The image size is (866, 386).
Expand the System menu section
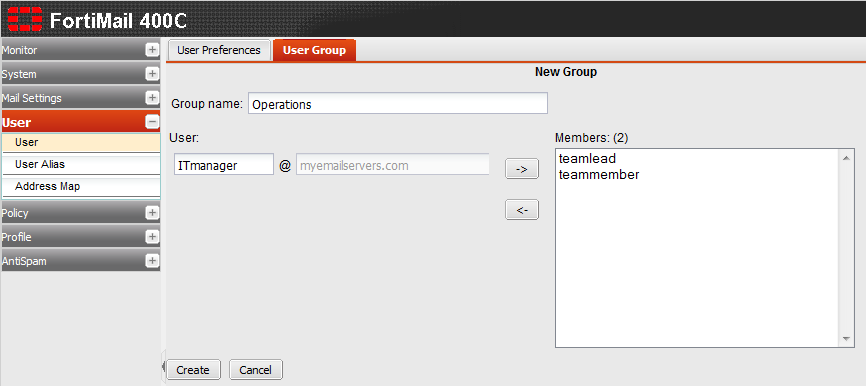coord(152,73)
